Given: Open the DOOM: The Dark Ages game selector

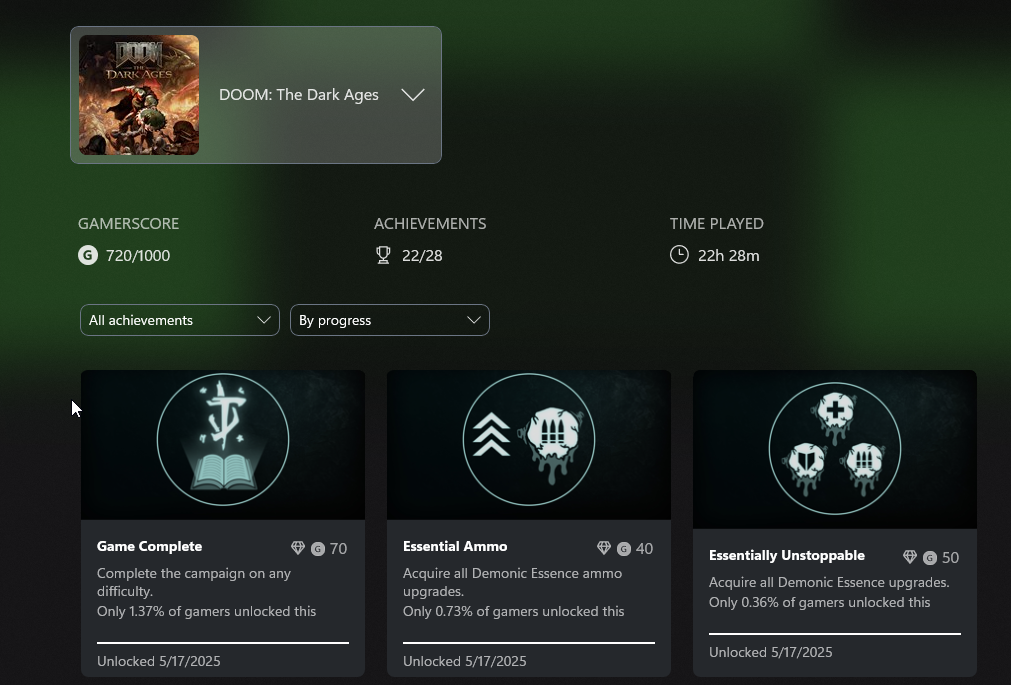Looking at the screenshot, I should pyautogui.click(x=256, y=95).
